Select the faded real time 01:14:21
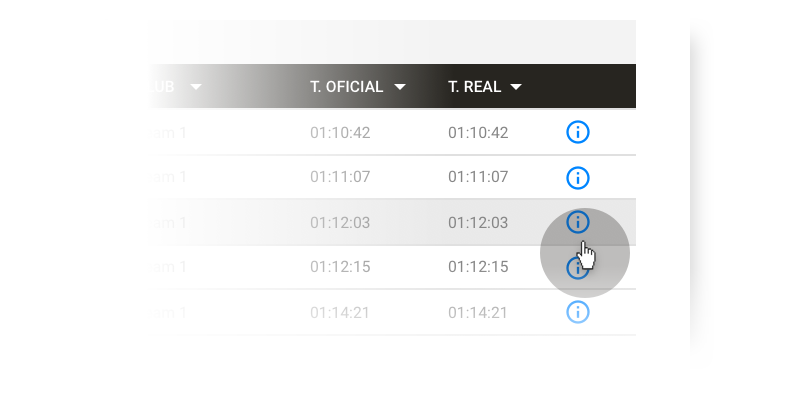812x420 pixels. (x=478, y=313)
